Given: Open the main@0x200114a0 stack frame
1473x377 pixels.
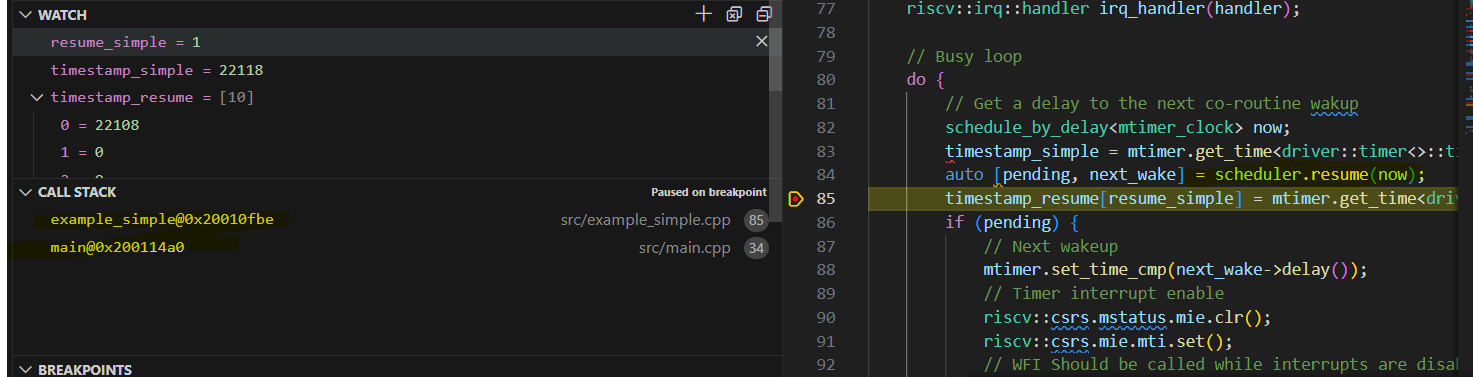Looking at the screenshot, I should coord(118,247).
